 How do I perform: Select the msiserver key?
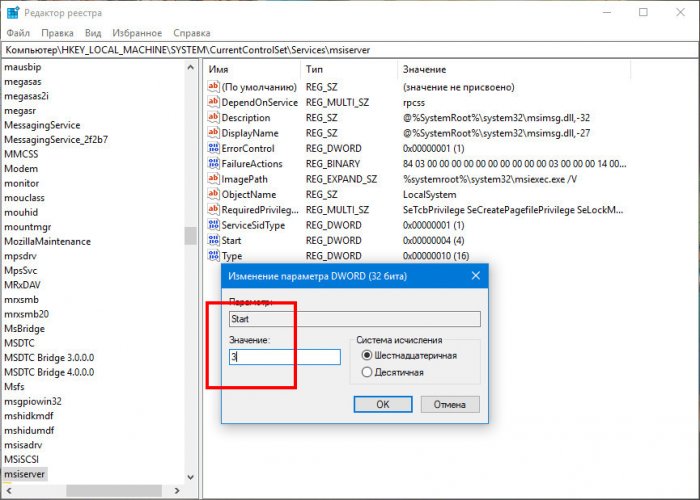(25, 474)
